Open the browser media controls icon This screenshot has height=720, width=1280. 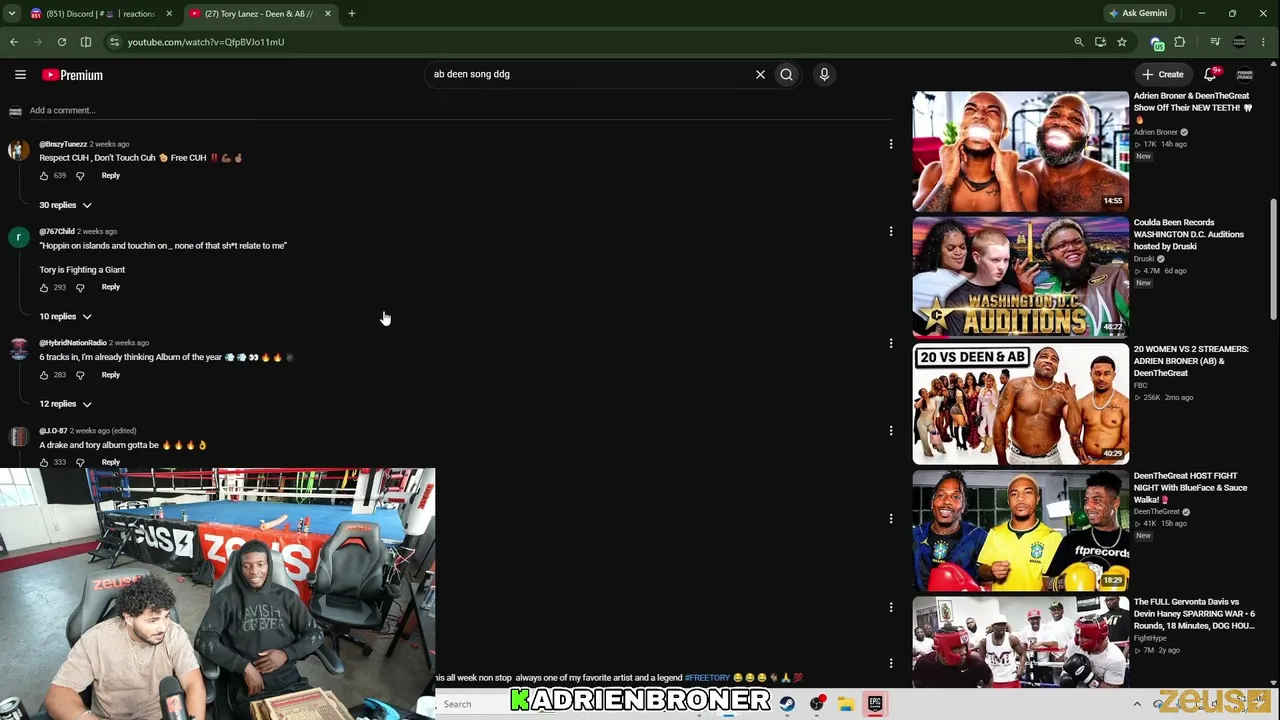(1215, 42)
